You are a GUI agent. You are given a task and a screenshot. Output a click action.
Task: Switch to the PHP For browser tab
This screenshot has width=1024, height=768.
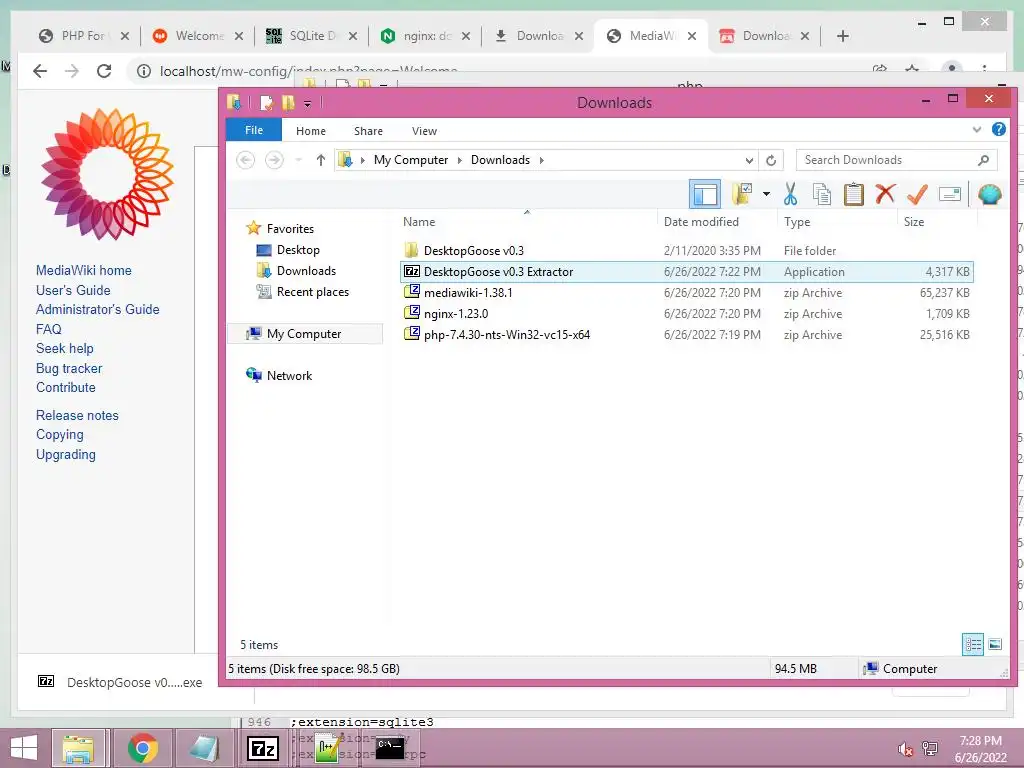pyautogui.click(x=83, y=36)
